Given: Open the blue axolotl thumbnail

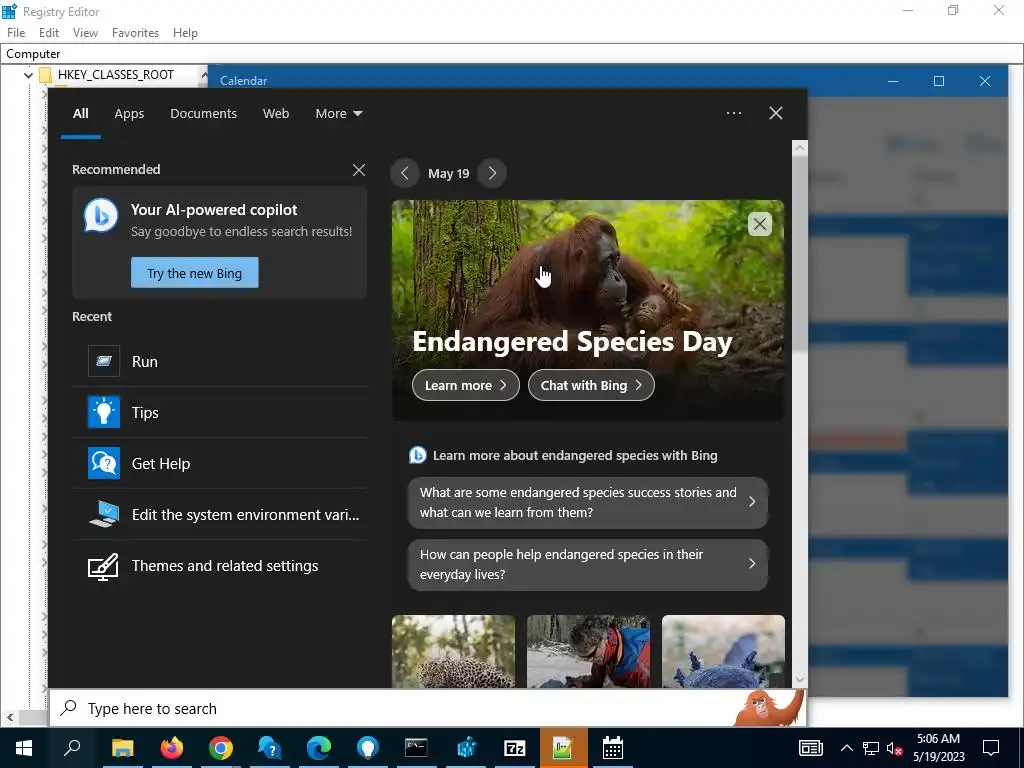Looking at the screenshot, I should (723, 651).
